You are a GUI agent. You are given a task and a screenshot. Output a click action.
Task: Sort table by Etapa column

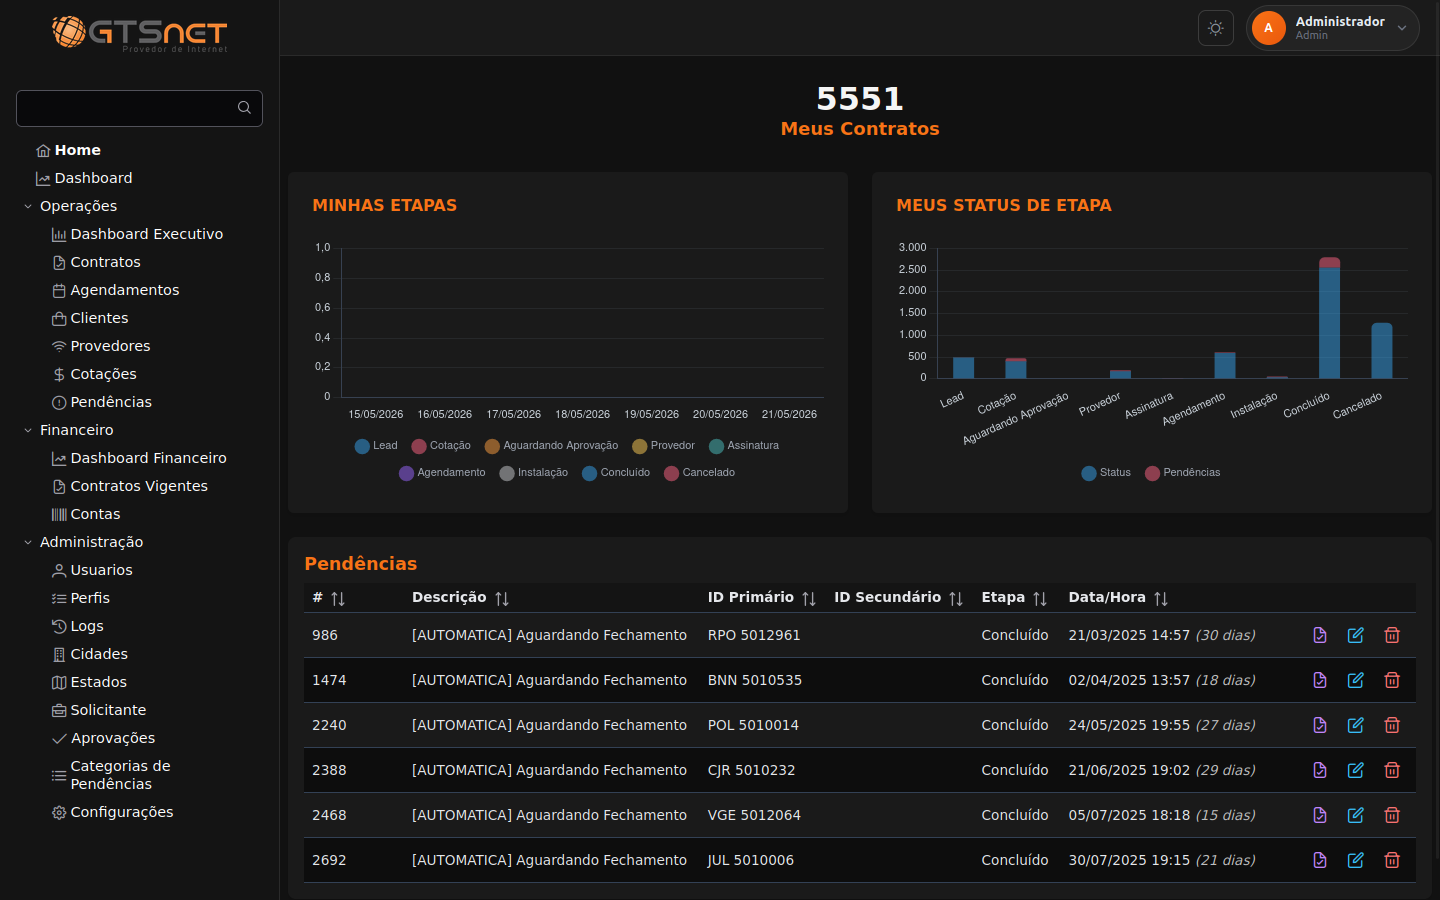point(1040,598)
